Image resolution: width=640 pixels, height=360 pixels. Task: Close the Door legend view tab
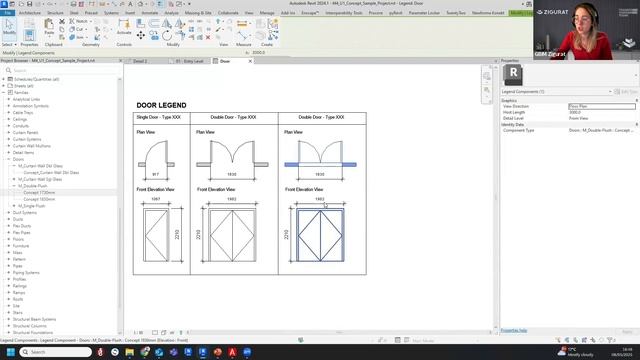tap(250, 61)
